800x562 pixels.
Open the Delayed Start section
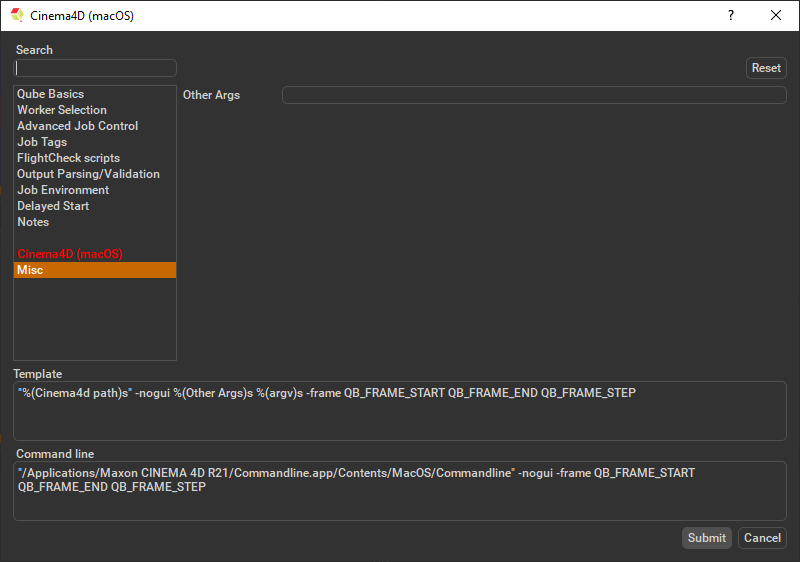pyautogui.click(x=53, y=206)
